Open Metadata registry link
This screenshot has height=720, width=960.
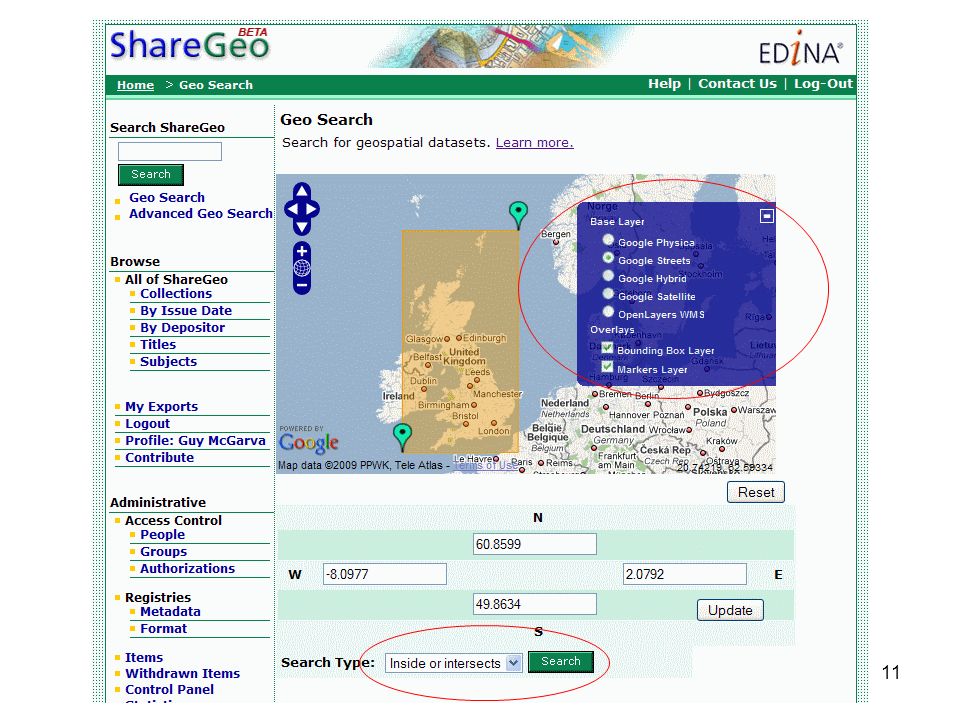pos(170,612)
